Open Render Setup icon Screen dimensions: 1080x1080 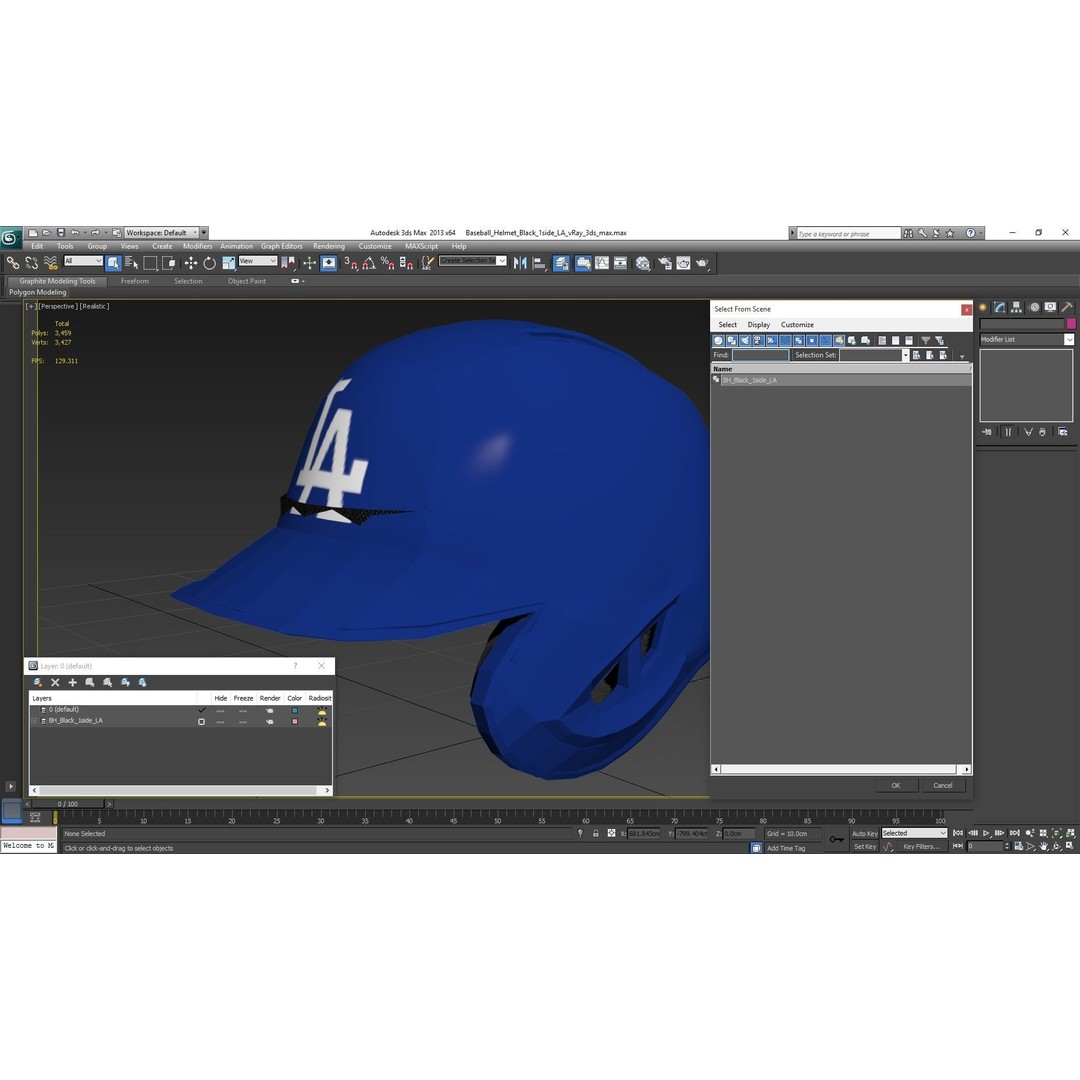click(665, 262)
